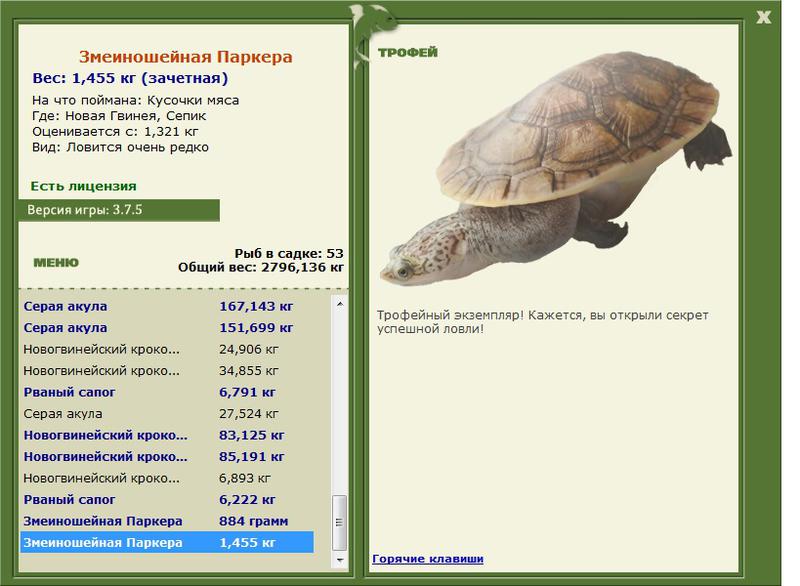The height and width of the screenshot is (586, 800).
Task: Click the scroll up arrow in fish list
Action: pyautogui.click(x=340, y=304)
